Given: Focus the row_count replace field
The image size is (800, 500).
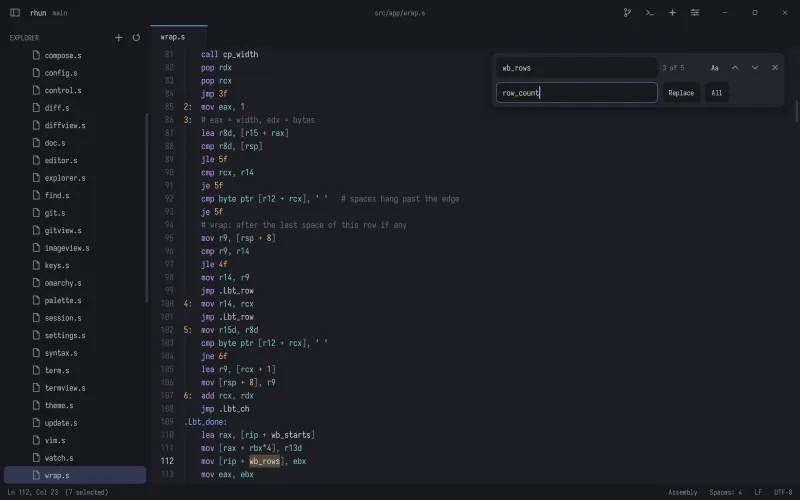Looking at the screenshot, I should pos(577,92).
